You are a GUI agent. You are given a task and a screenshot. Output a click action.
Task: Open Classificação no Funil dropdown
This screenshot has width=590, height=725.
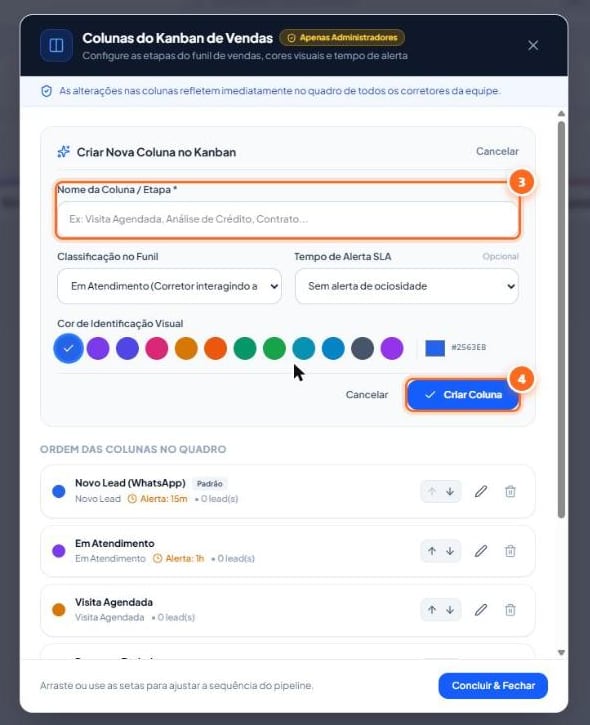(169, 286)
